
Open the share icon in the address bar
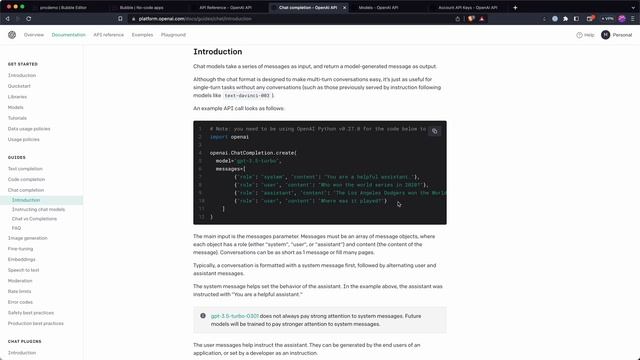(x=458, y=19)
